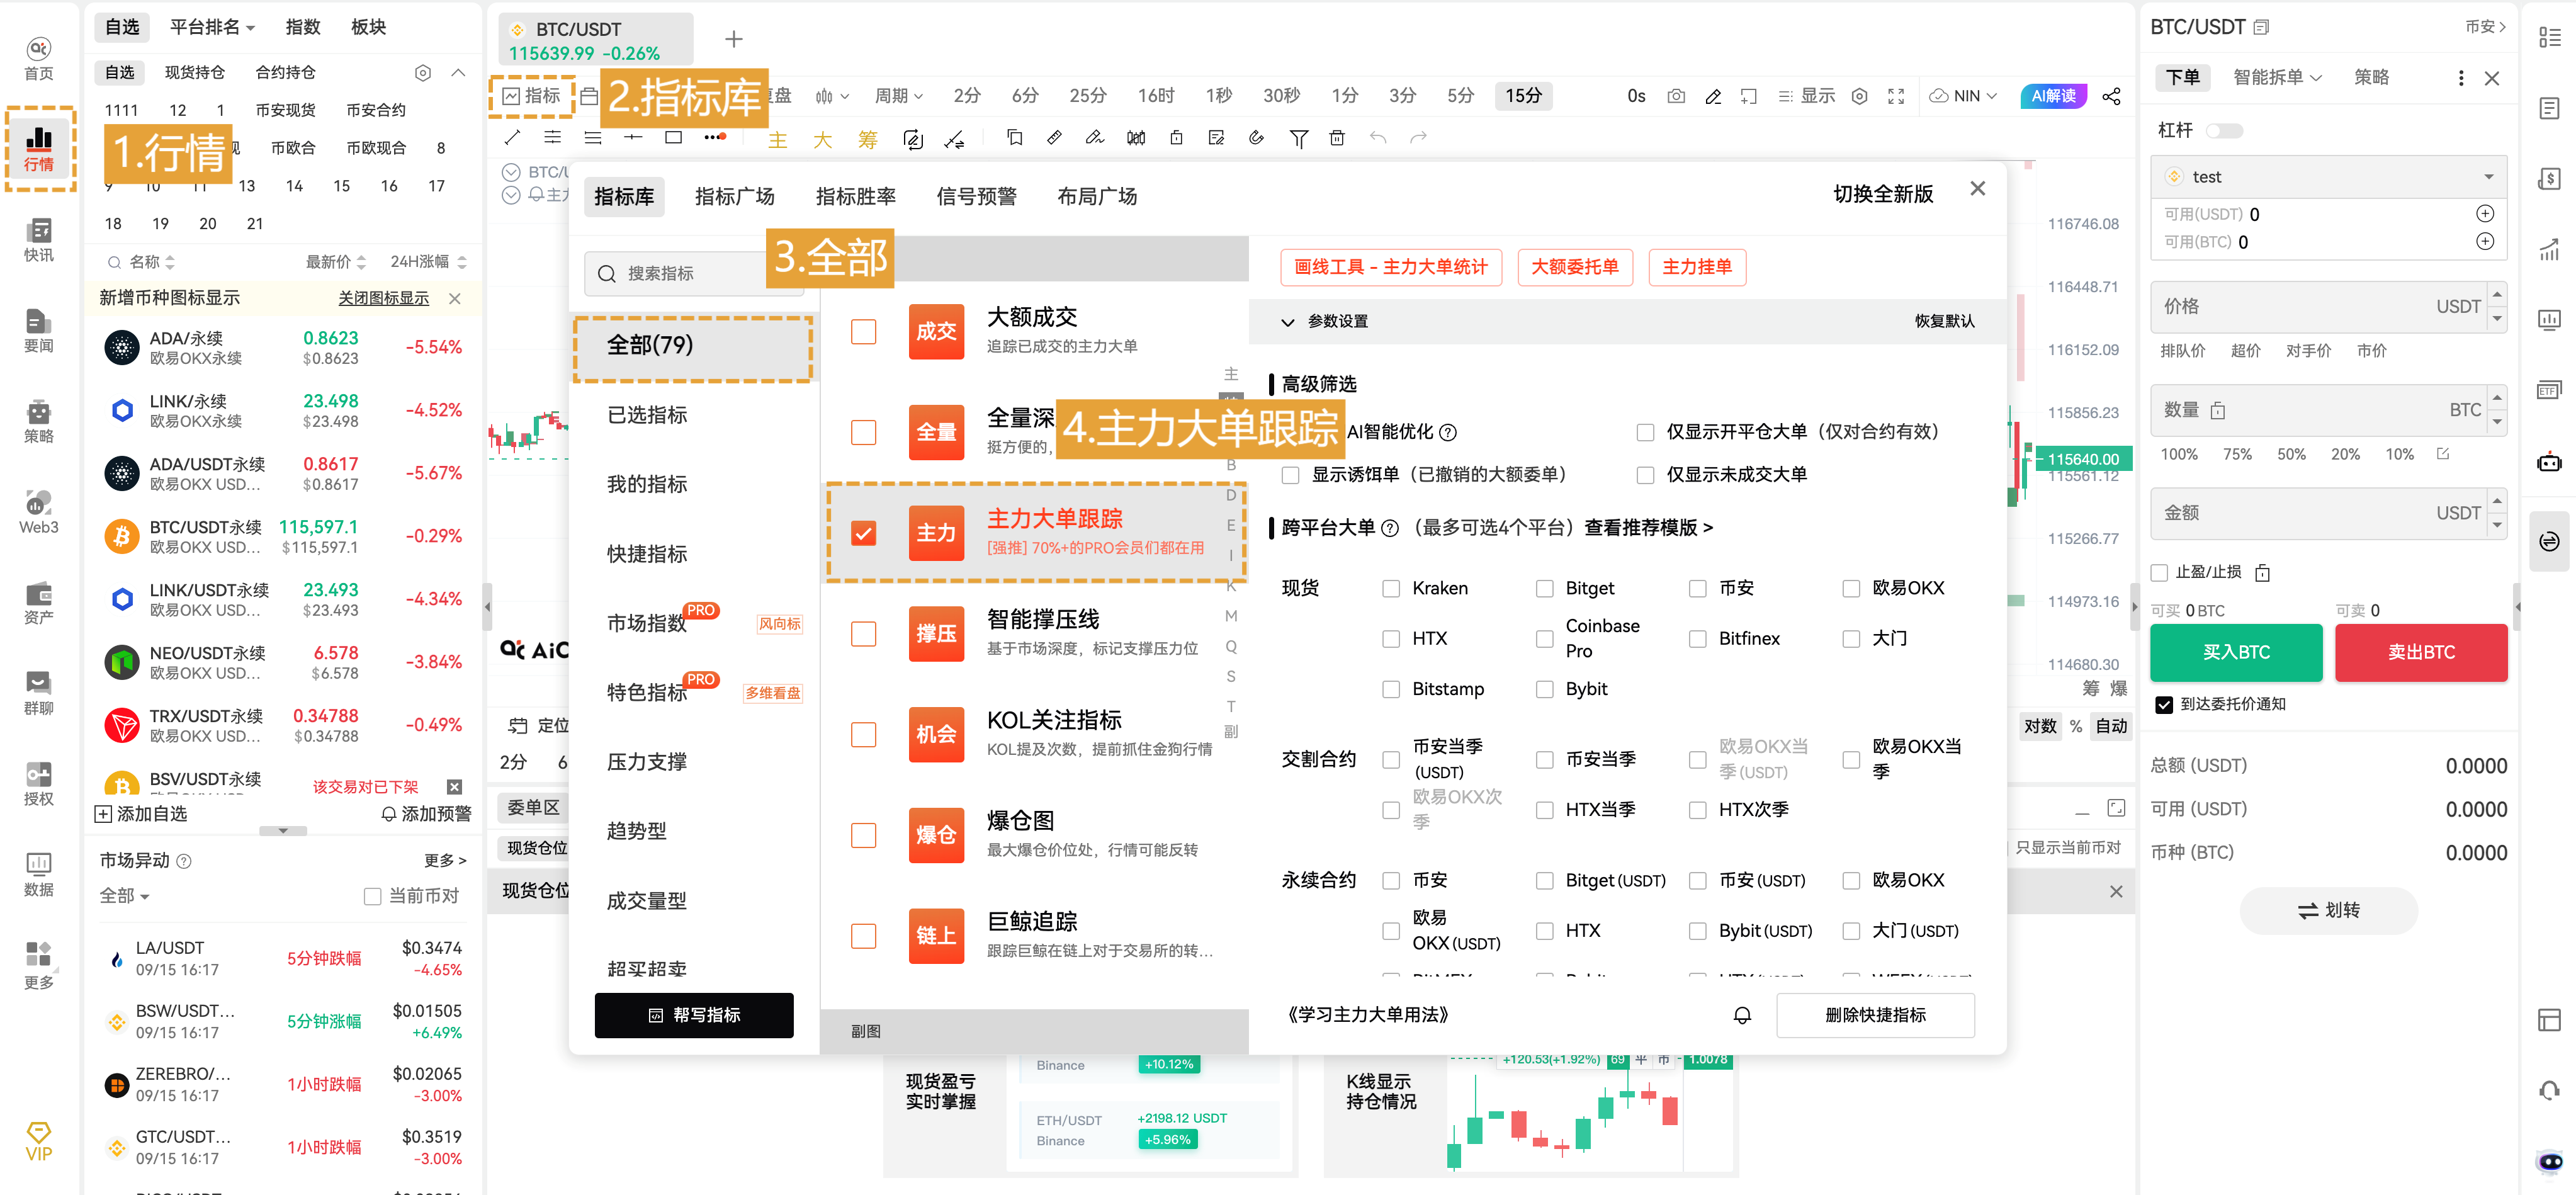Image resolution: width=2576 pixels, height=1195 pixels.
Task: Open the candlestick chart type dropdown
Action: [x=832, y=96]
